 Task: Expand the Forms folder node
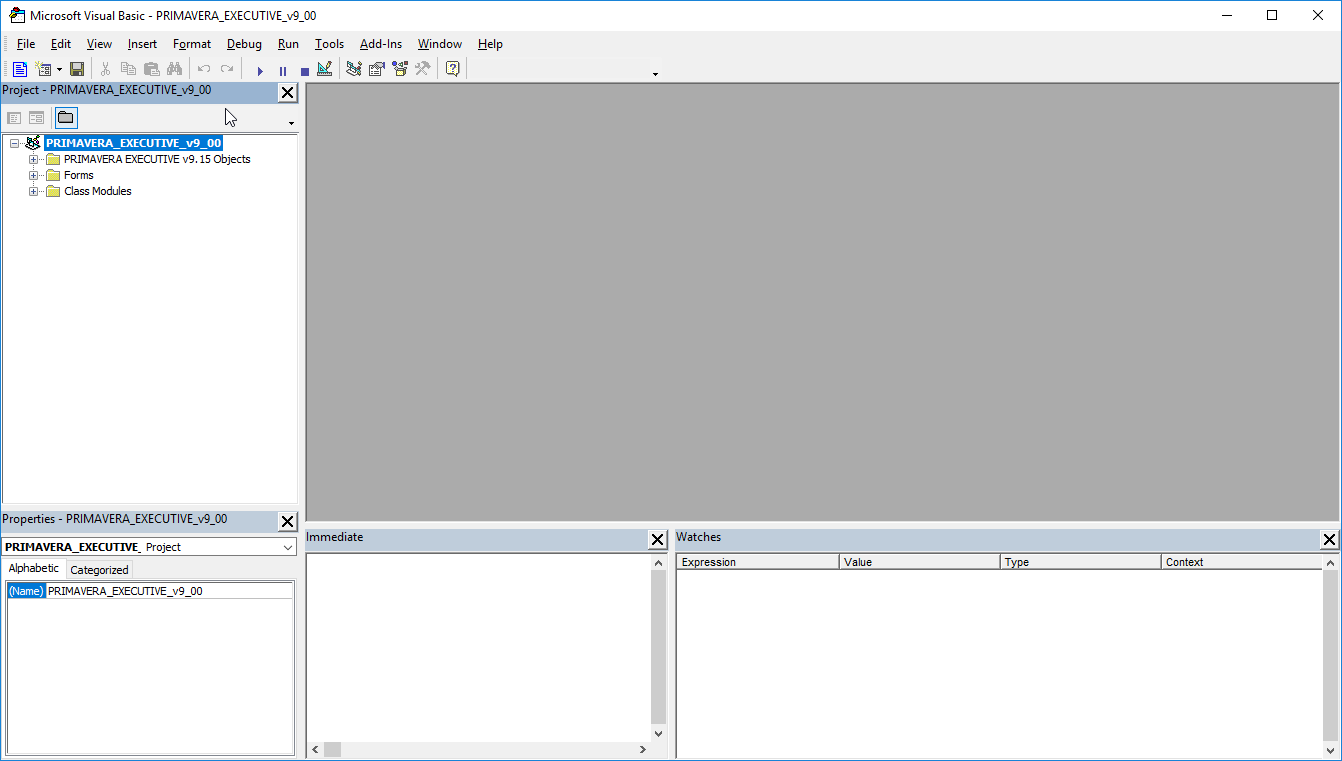[x=34, y=175]
